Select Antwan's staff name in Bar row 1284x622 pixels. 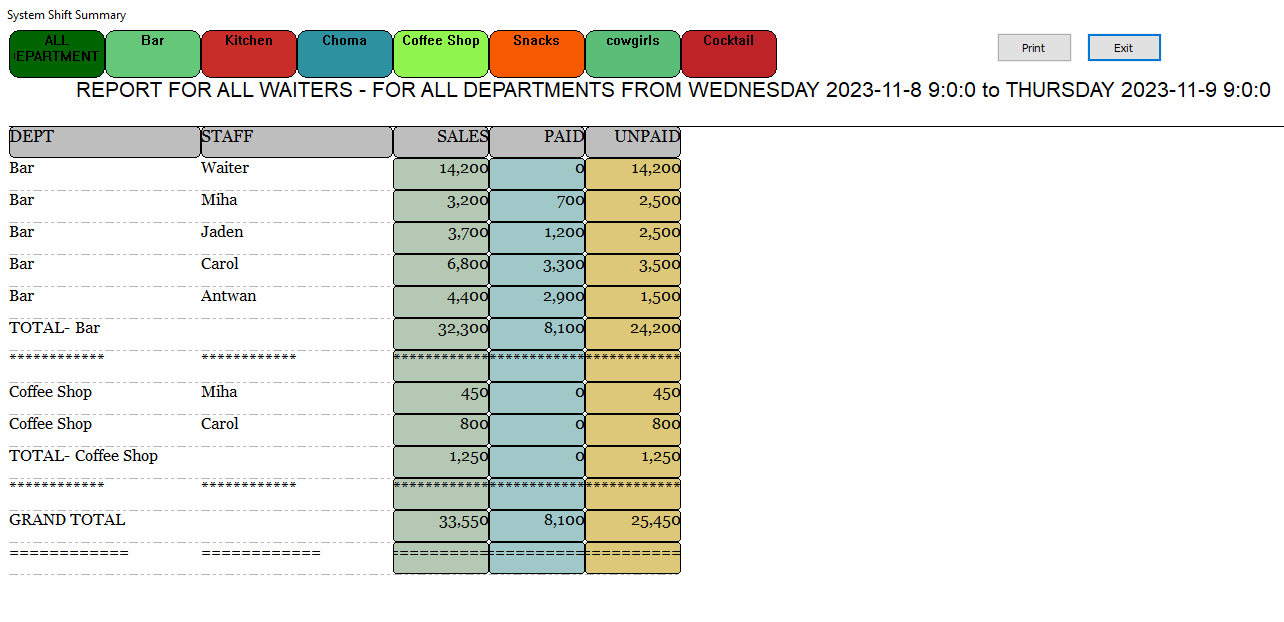[x=229, y=296]
